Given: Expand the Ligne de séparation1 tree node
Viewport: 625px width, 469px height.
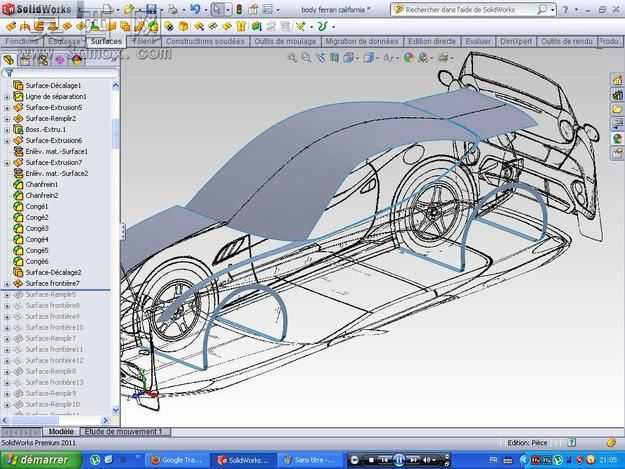Looking at the screenshot, I should pos(7,97).
